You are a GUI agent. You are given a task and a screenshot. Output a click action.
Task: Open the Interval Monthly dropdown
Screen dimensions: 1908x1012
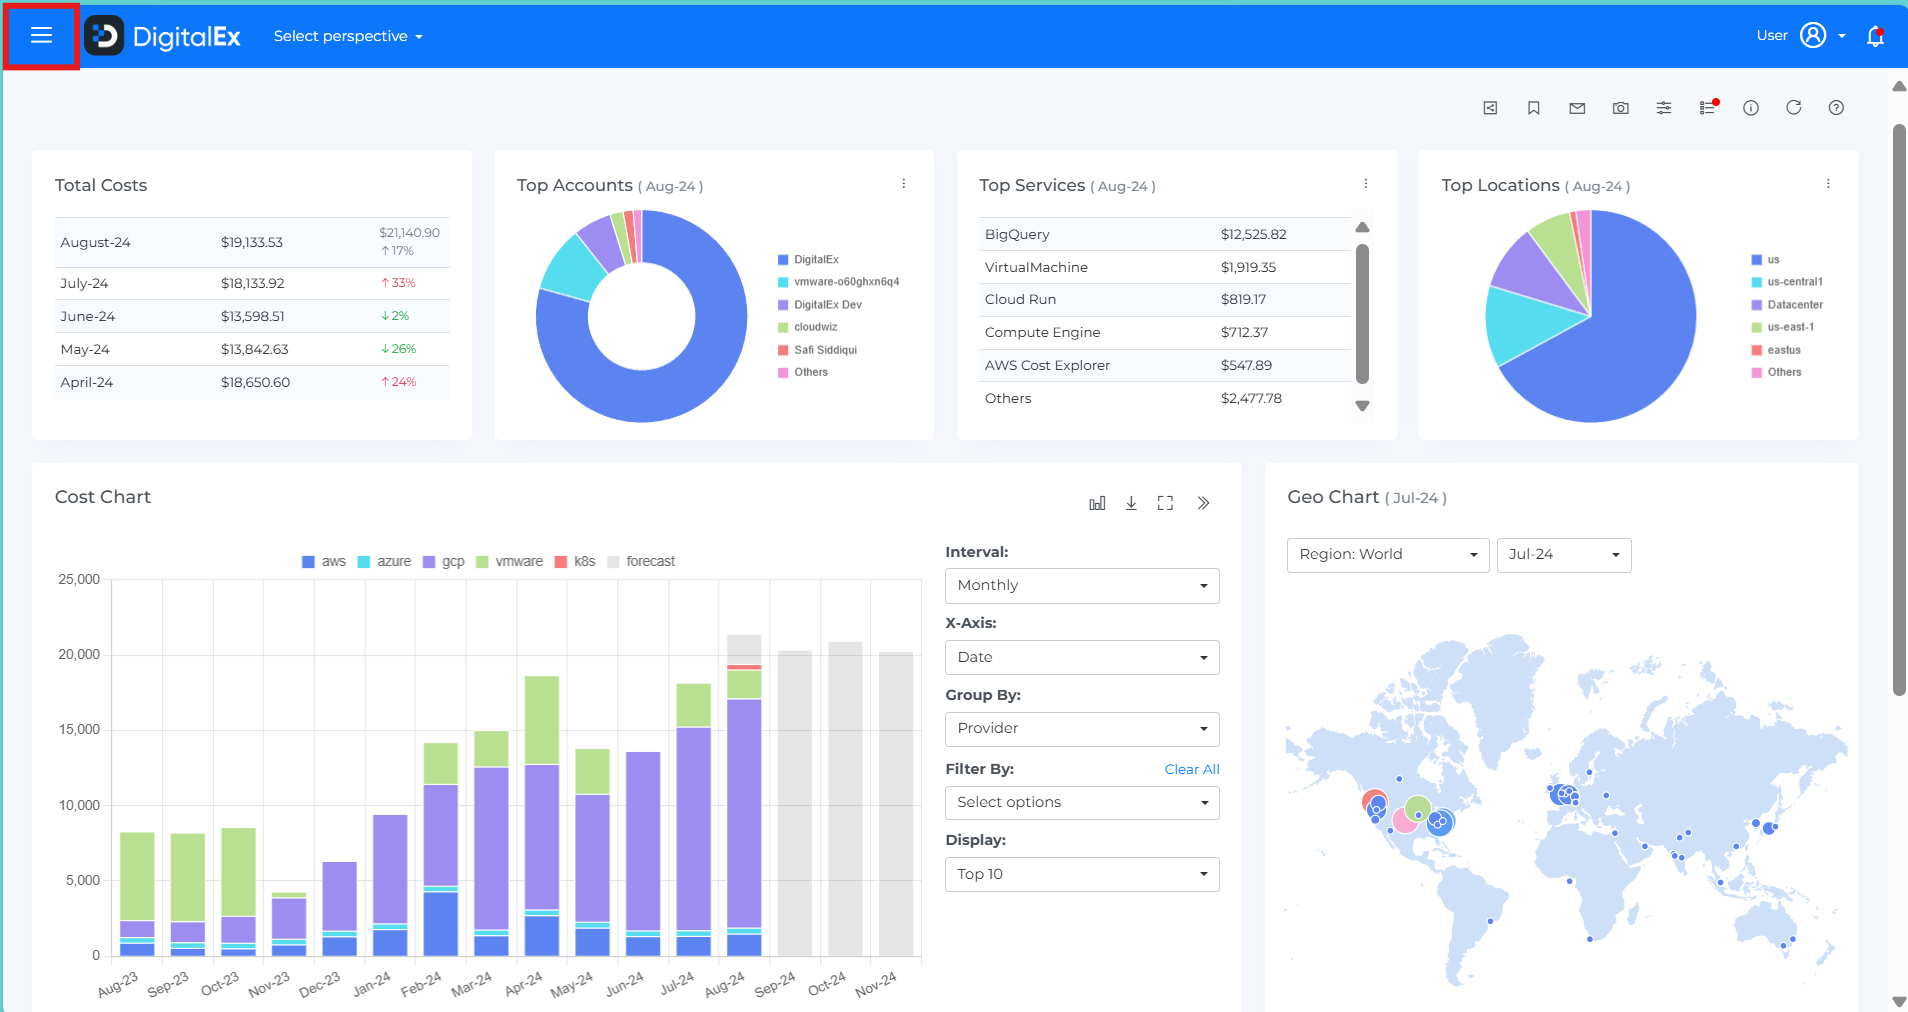coord(1082,586)
